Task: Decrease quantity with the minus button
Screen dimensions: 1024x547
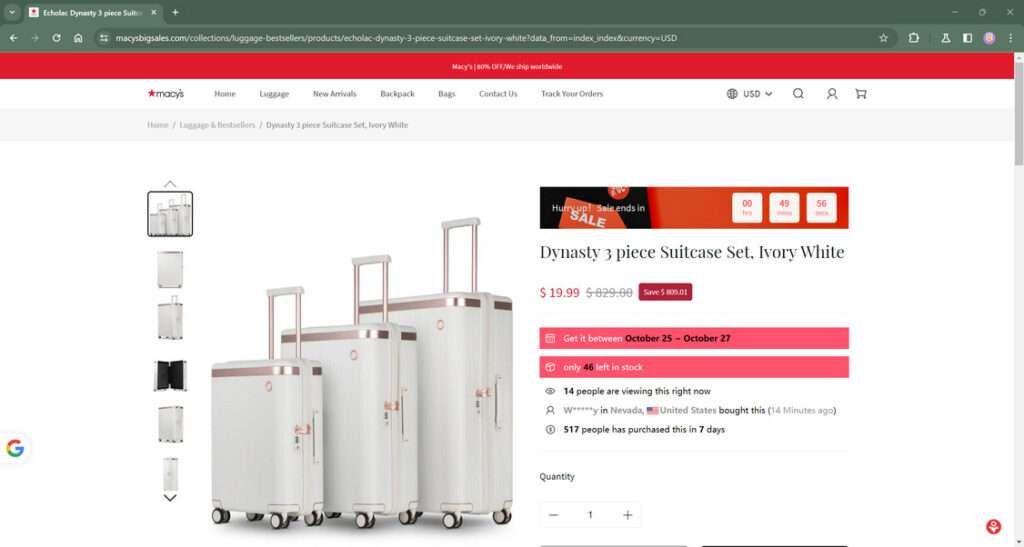Action: point(553,515)
